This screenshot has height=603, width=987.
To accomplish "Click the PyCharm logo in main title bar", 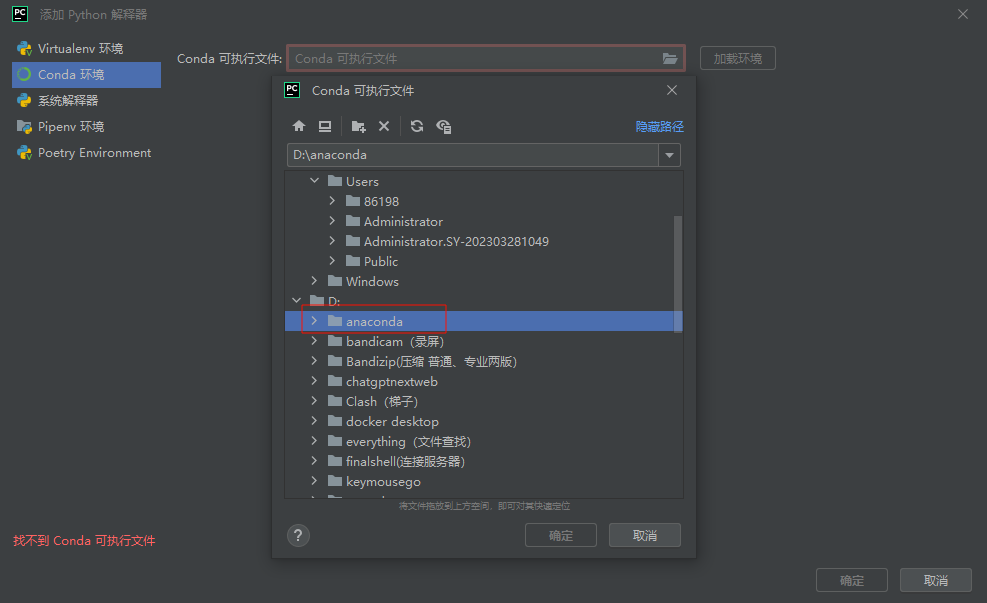I will 20,14.
